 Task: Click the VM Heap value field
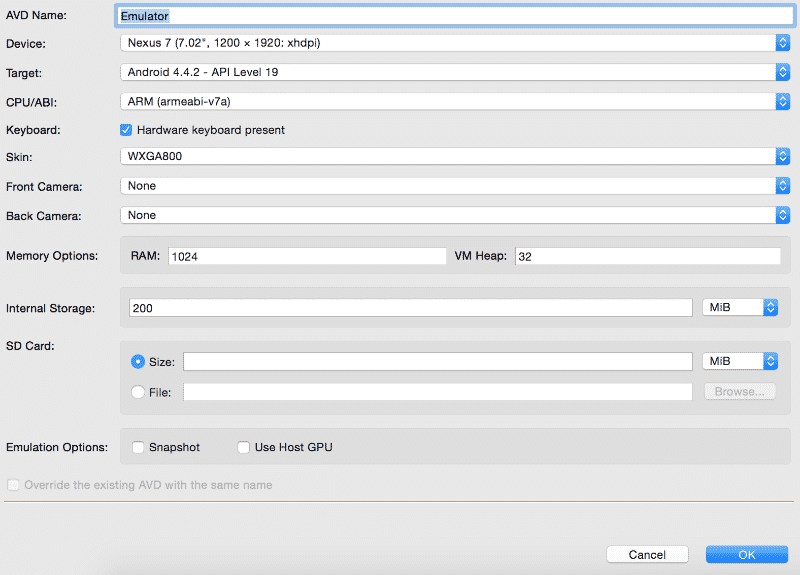point(647,257)
